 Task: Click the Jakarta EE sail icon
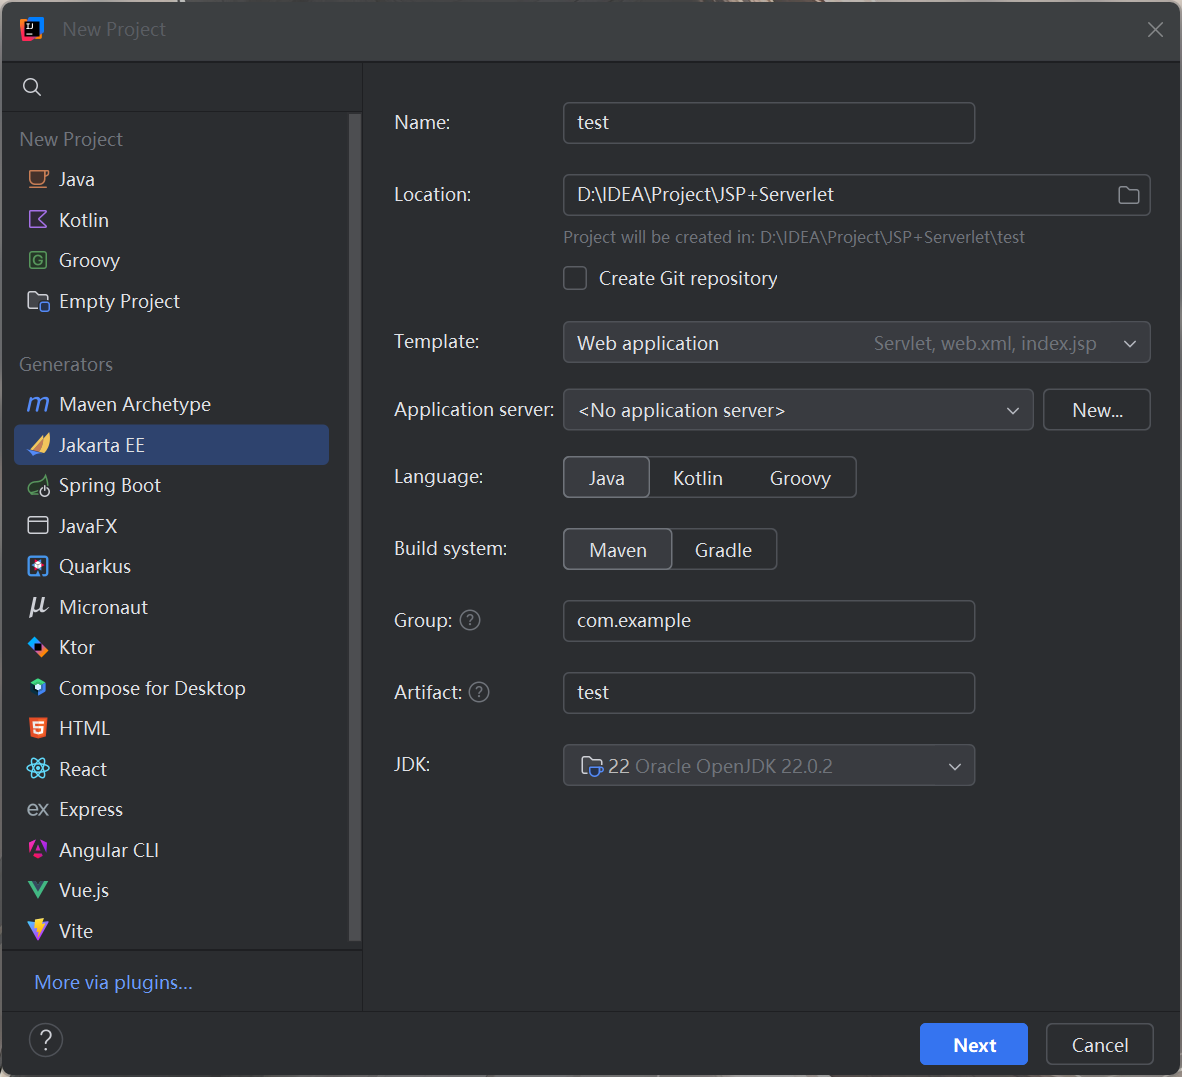38,445
